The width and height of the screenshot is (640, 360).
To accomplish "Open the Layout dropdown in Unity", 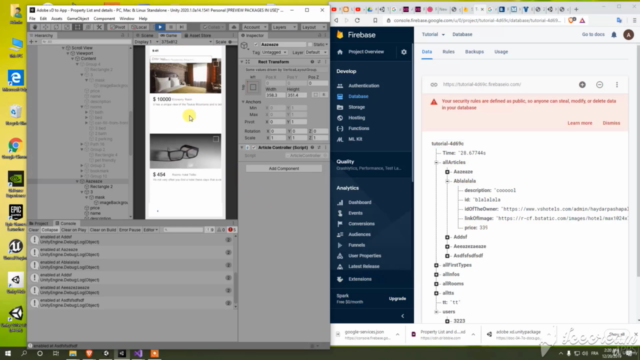I will pos(313,27).
